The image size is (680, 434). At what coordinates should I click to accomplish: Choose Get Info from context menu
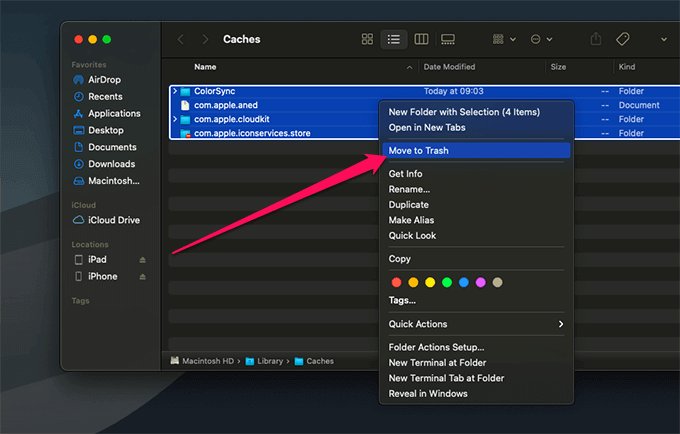(476, 174)
